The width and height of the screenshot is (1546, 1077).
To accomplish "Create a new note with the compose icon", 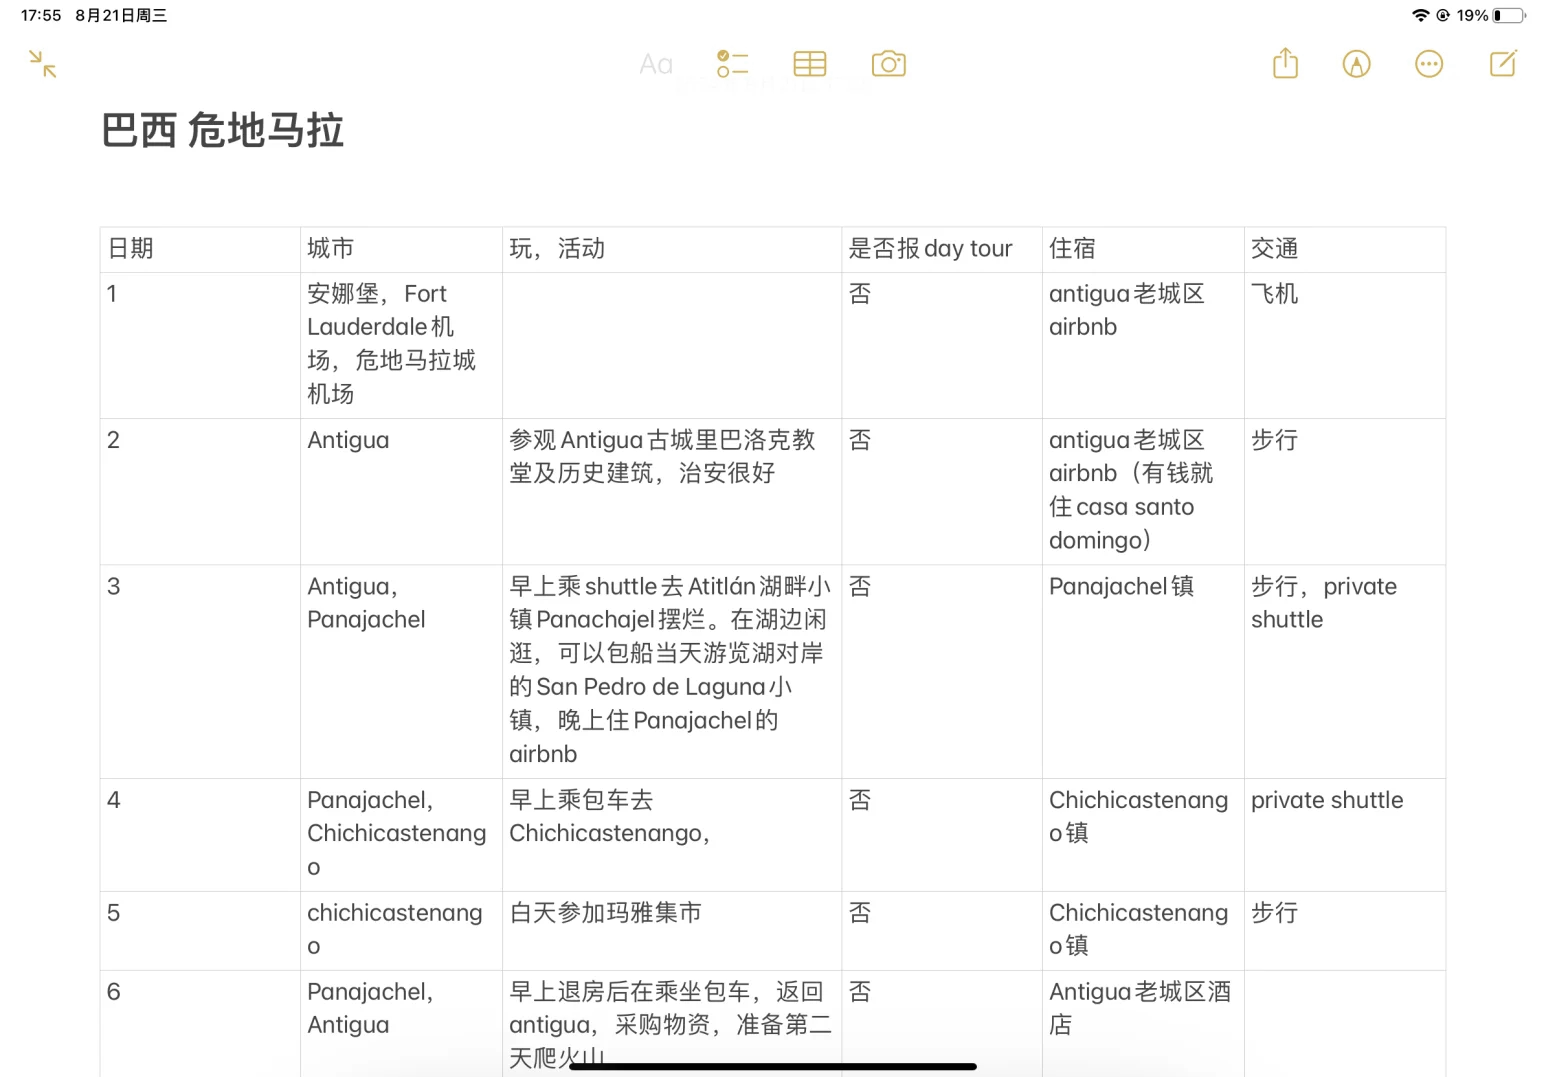I will pyautogui.click(x=1503, y=63).
